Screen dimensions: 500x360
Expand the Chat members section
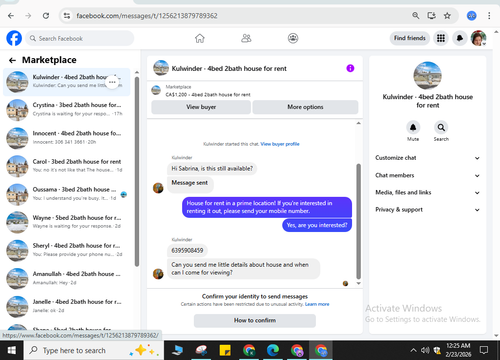pyautogui.click(x=427, y=175)
